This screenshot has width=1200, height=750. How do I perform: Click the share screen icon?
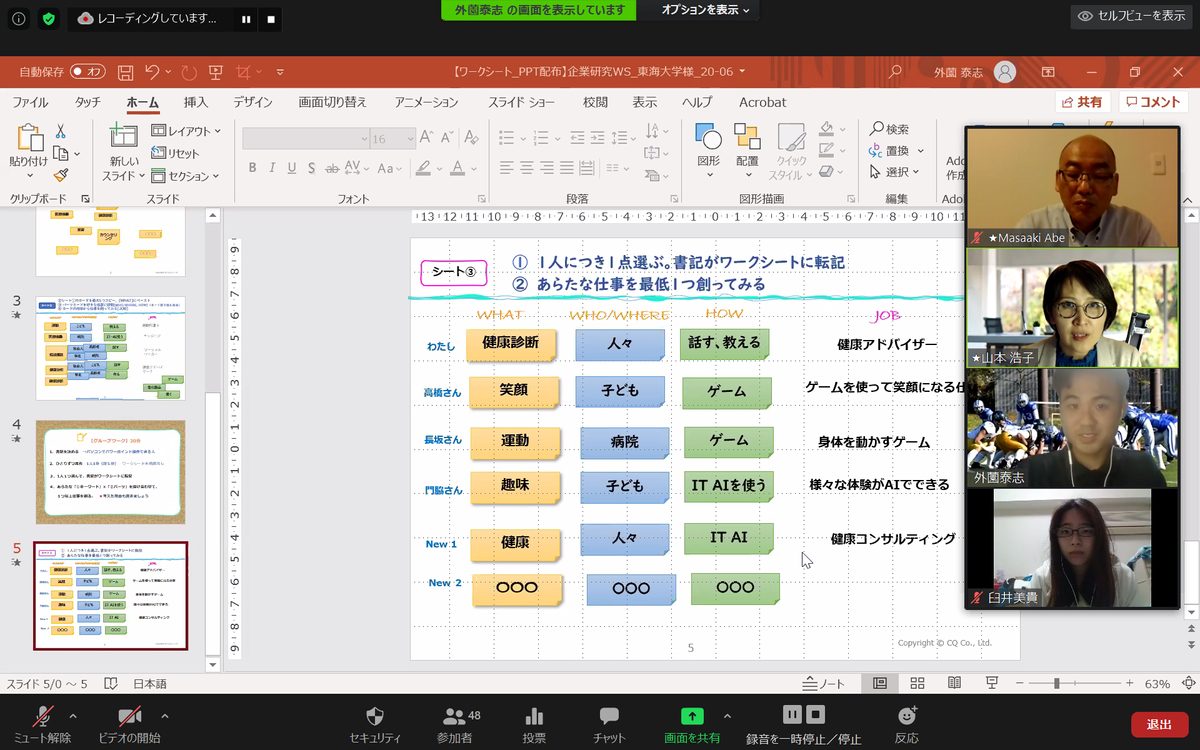click(x=691, y=716)
